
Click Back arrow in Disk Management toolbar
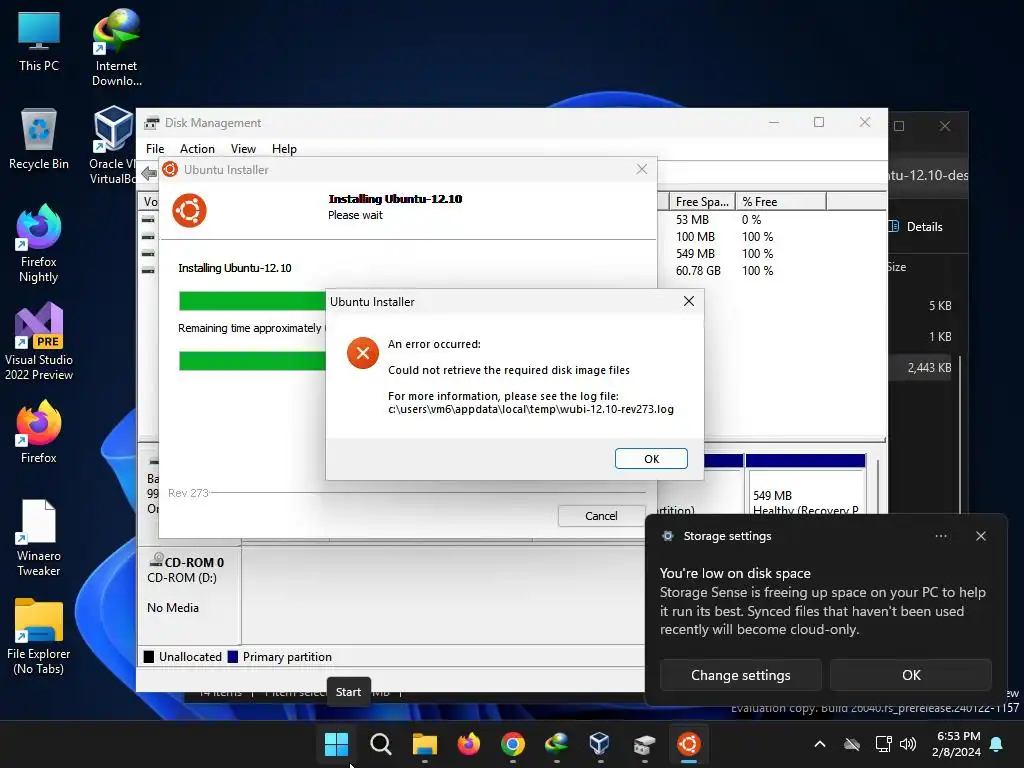(x=149, y=173)
